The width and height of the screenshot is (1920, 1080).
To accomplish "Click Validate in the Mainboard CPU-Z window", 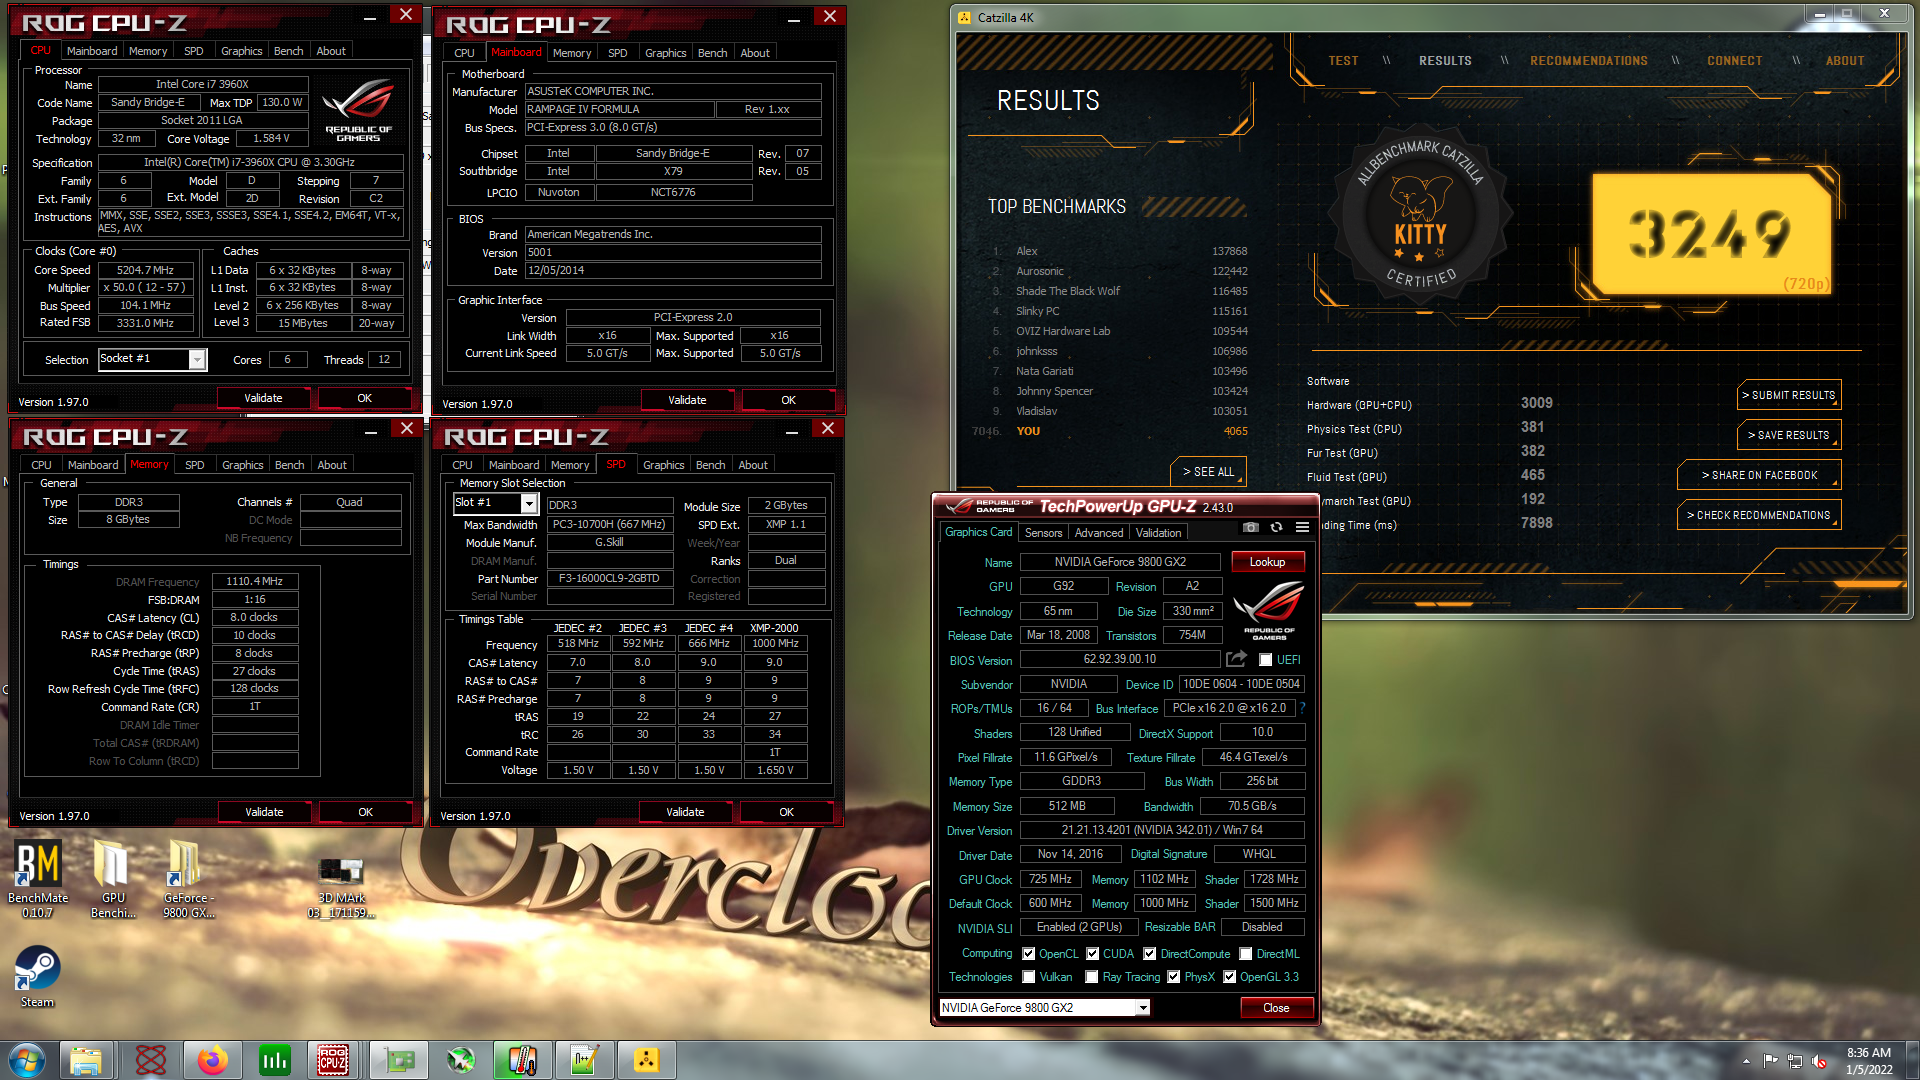I will (687, 400).
